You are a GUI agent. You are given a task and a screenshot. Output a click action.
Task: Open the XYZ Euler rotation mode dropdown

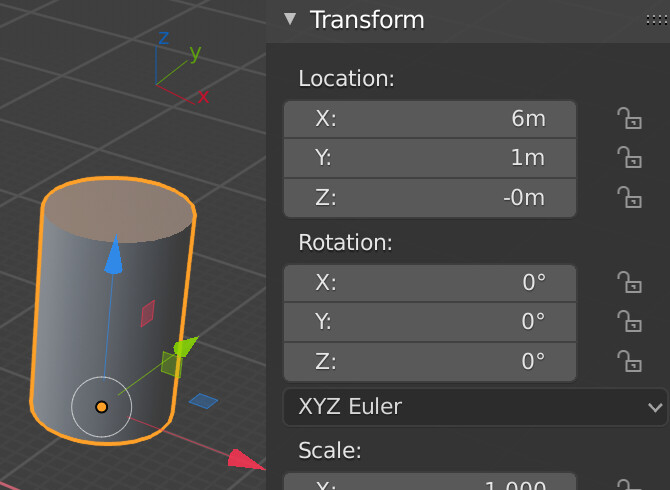(x=475, y=407)
